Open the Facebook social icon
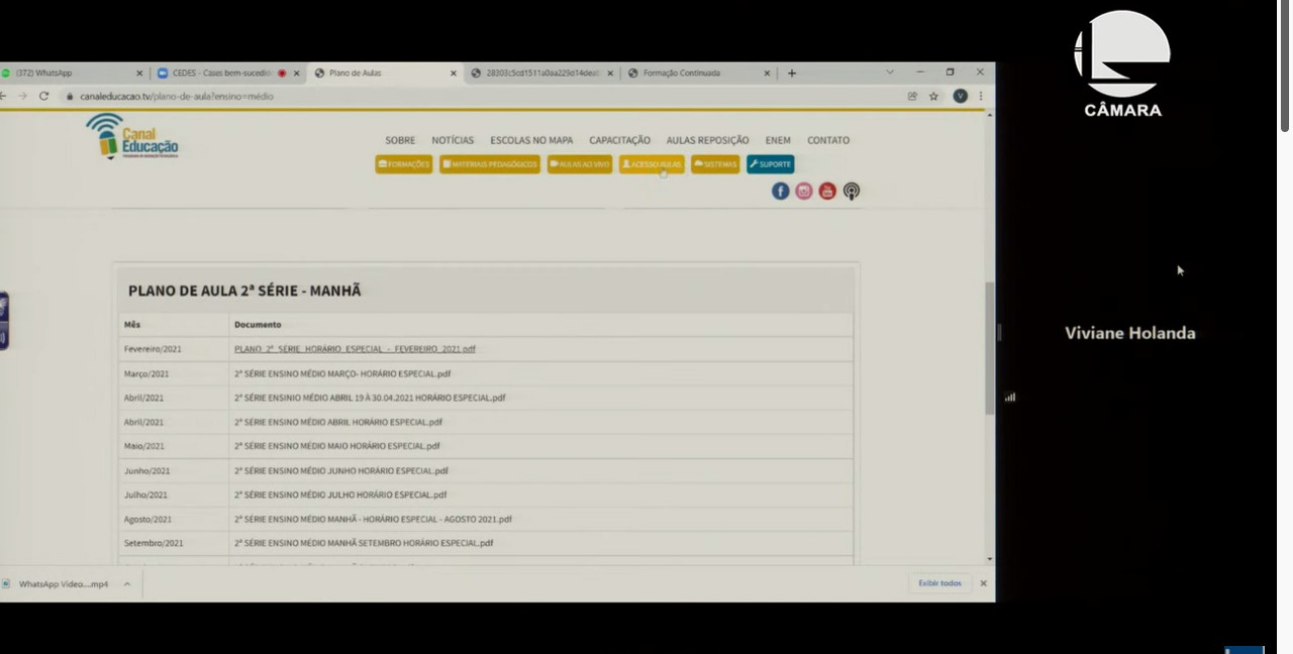Screen dimensions: 1293x654 (x=780, y=191)
